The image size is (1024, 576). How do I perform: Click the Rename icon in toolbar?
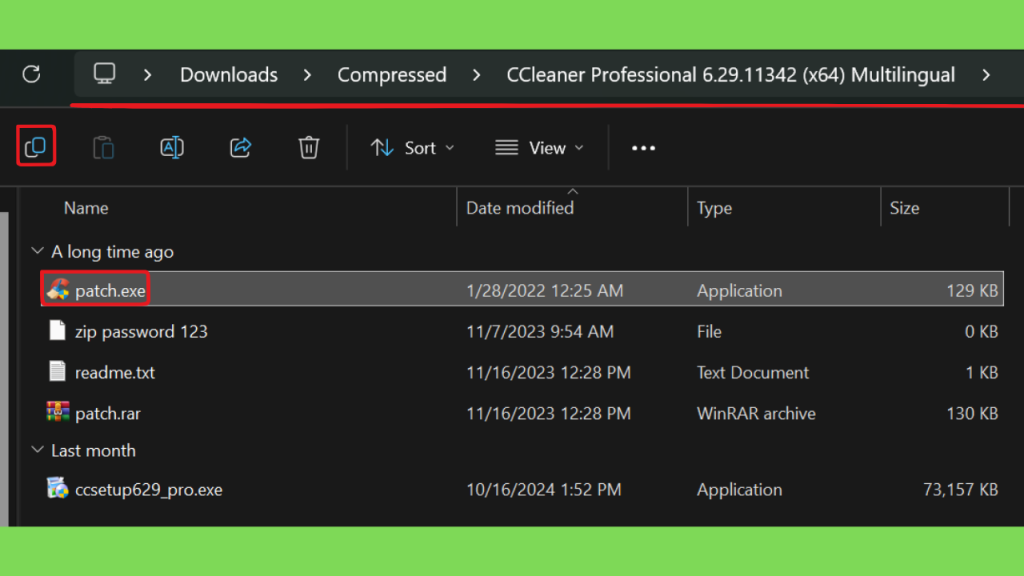(x=172, y=148)
